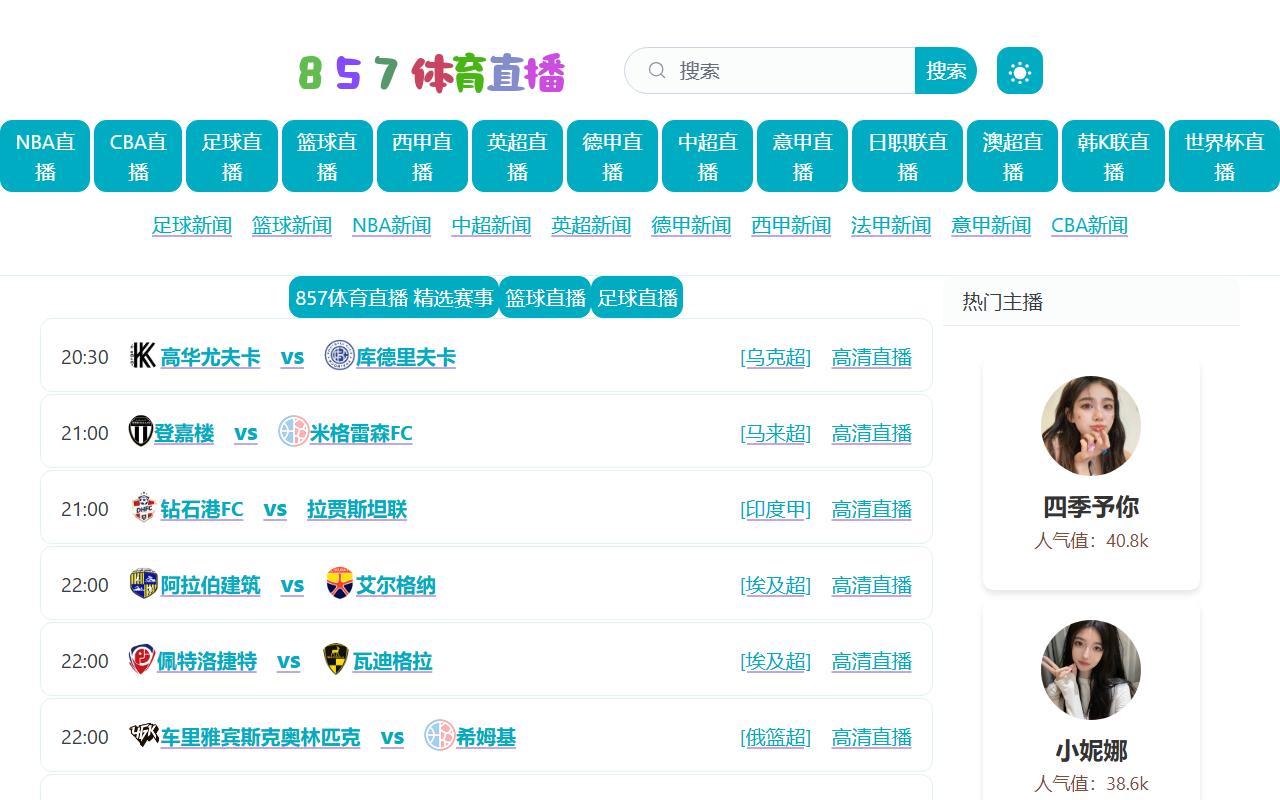Open 高清直播 for 登嘉楼 match
The image size is (1280, 800).
click(x=872, y=433)
